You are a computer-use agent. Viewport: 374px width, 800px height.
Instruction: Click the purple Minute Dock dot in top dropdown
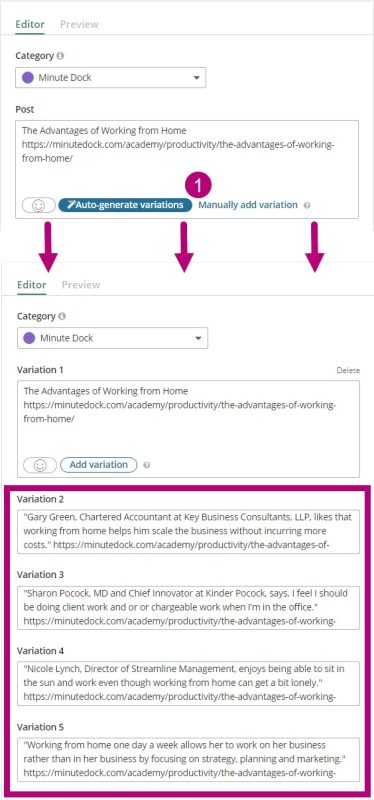coord(29,78)
